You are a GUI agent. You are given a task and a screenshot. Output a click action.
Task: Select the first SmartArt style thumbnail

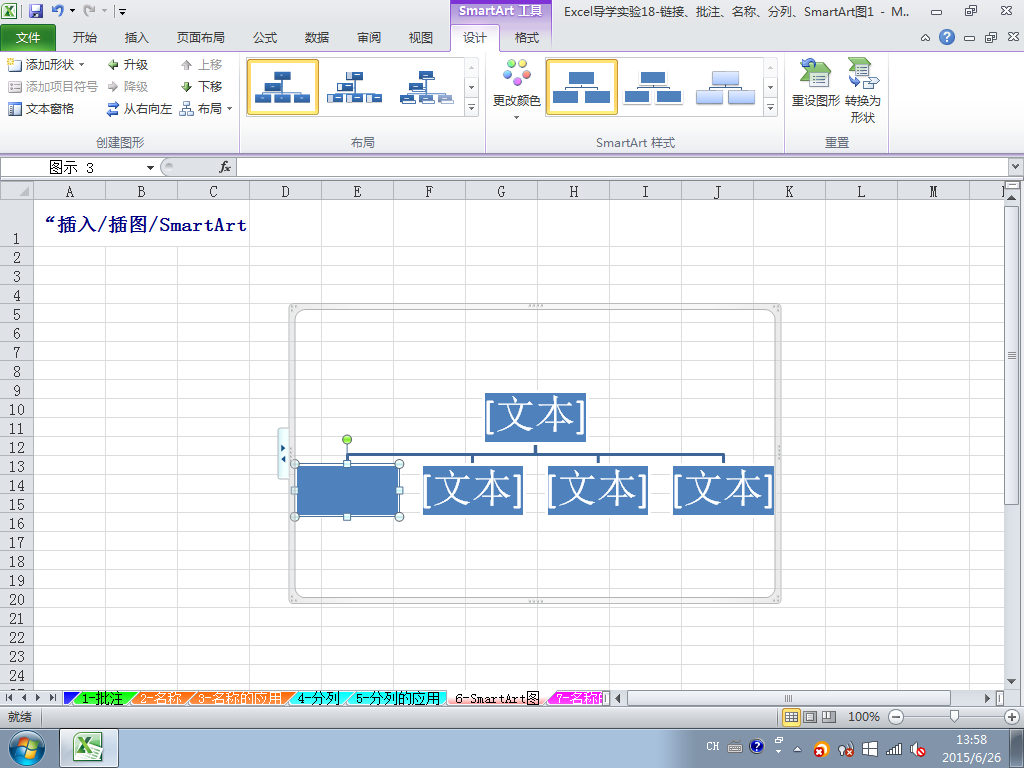[581, 87]
